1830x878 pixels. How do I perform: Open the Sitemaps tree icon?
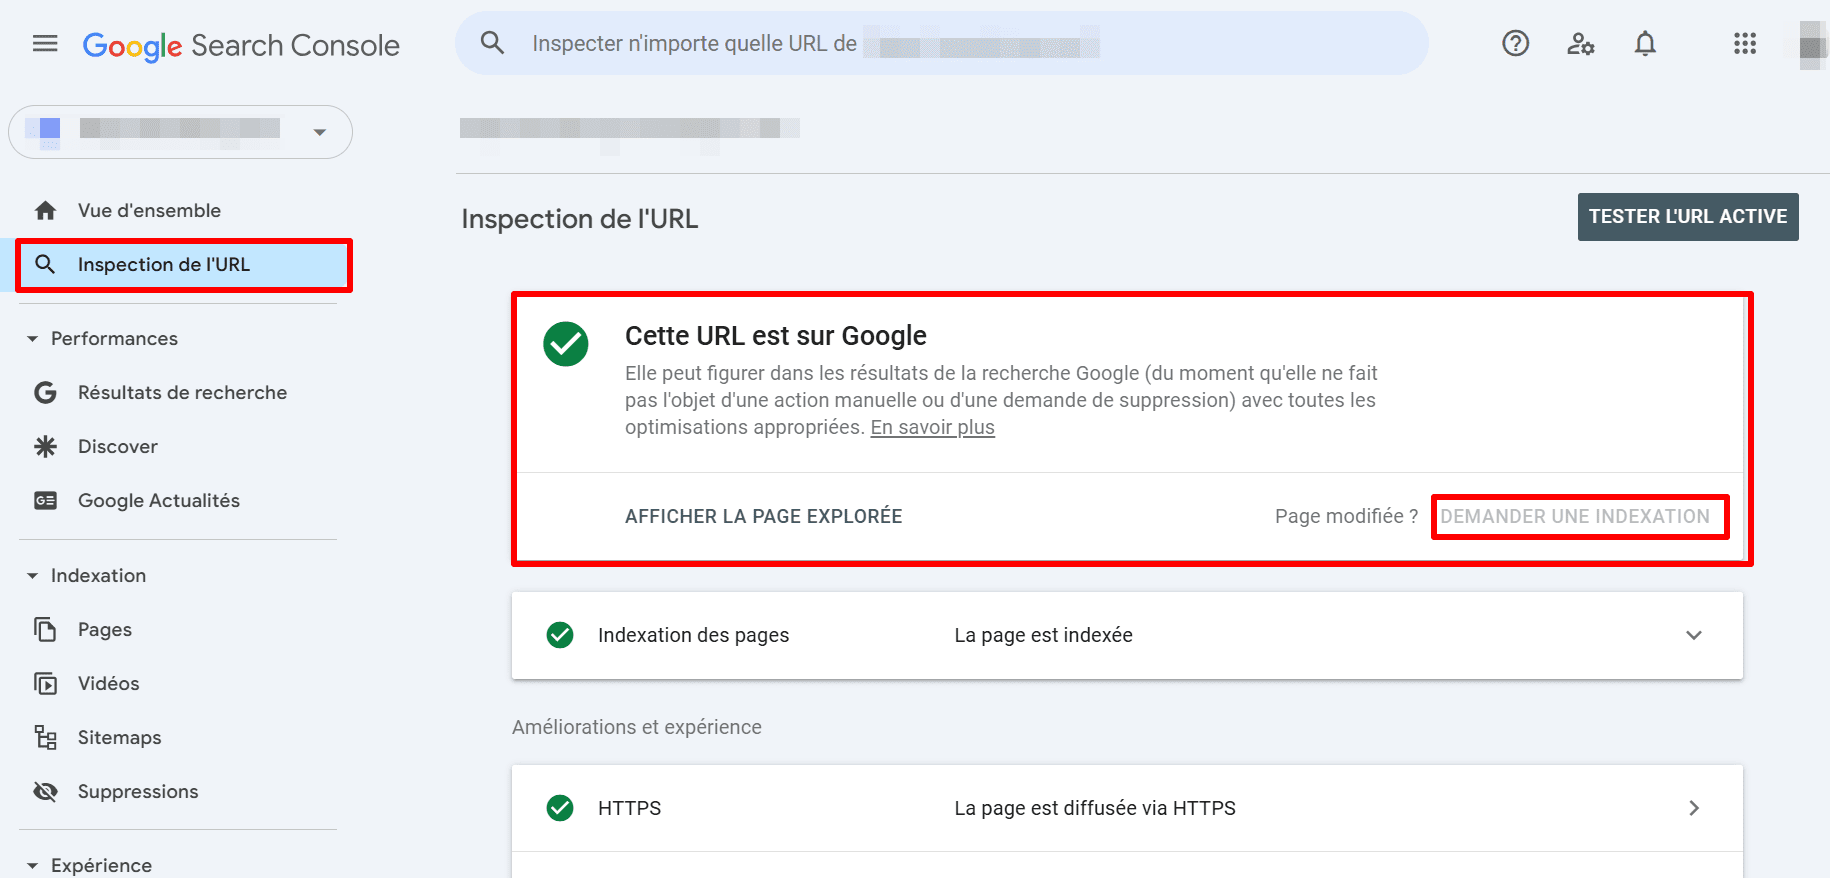[46, 738]
